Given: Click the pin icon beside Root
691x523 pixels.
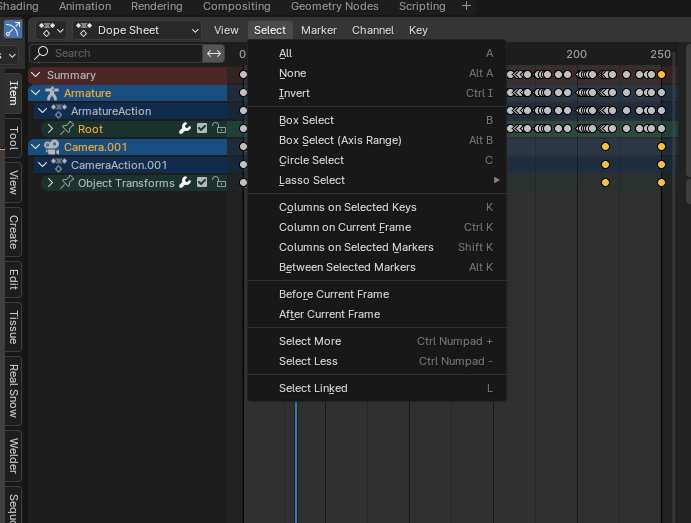Looking at the screenshot, I should pos(67,129).
